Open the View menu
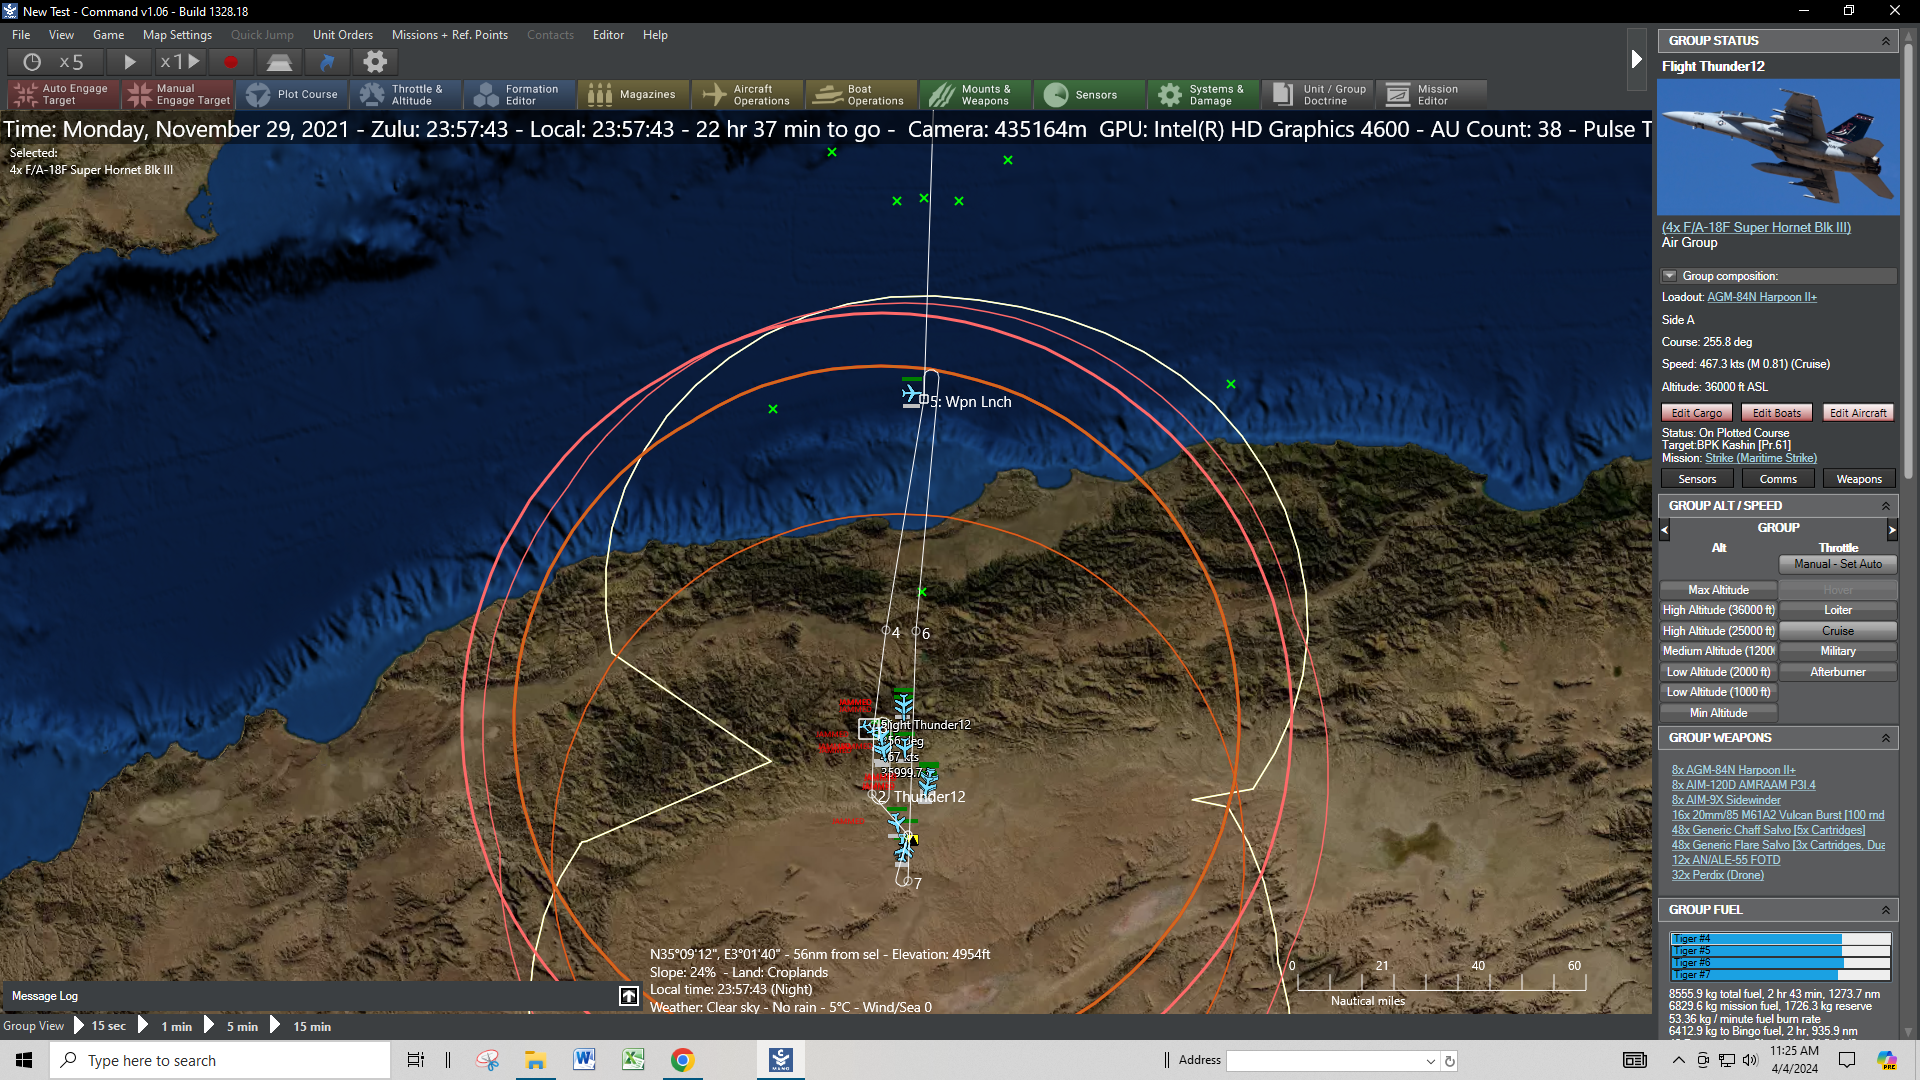The height and width of the screenshot is (1080, 1920). [x=61, y=35]
